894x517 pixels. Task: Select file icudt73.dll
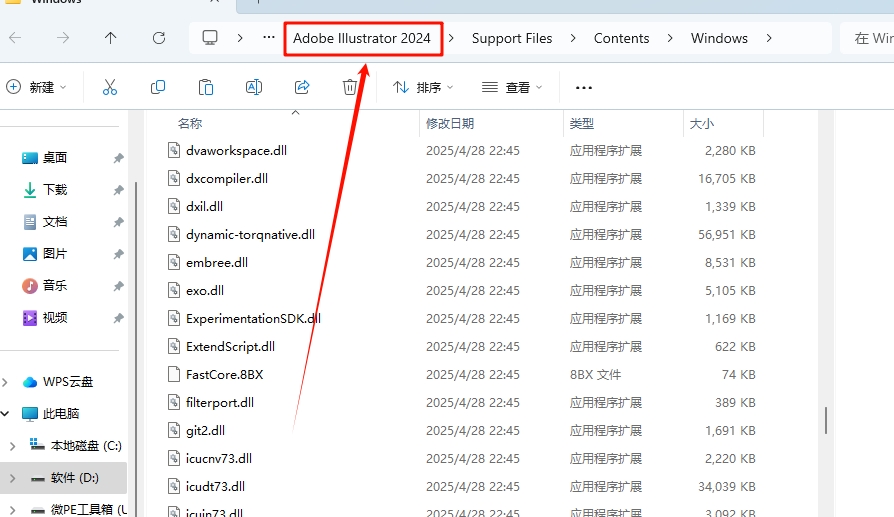[x=216, y=486]
